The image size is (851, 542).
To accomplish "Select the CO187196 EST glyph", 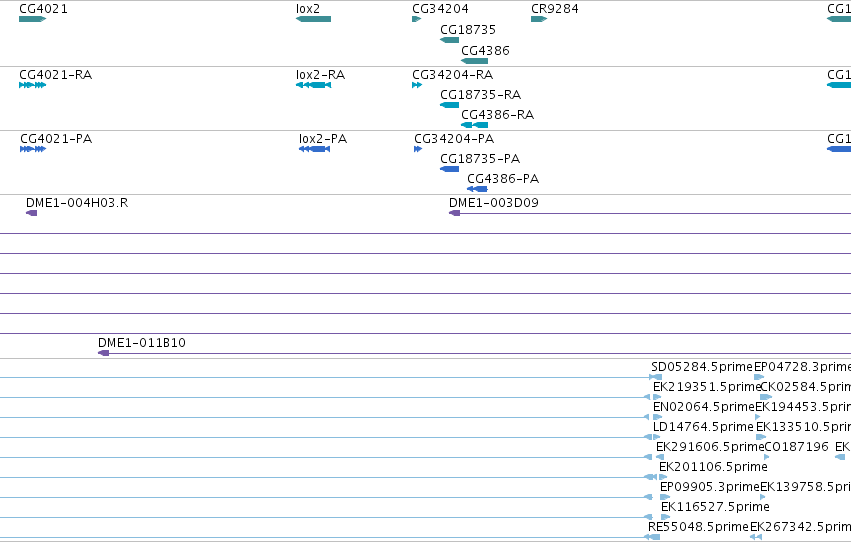I will 766,457.
